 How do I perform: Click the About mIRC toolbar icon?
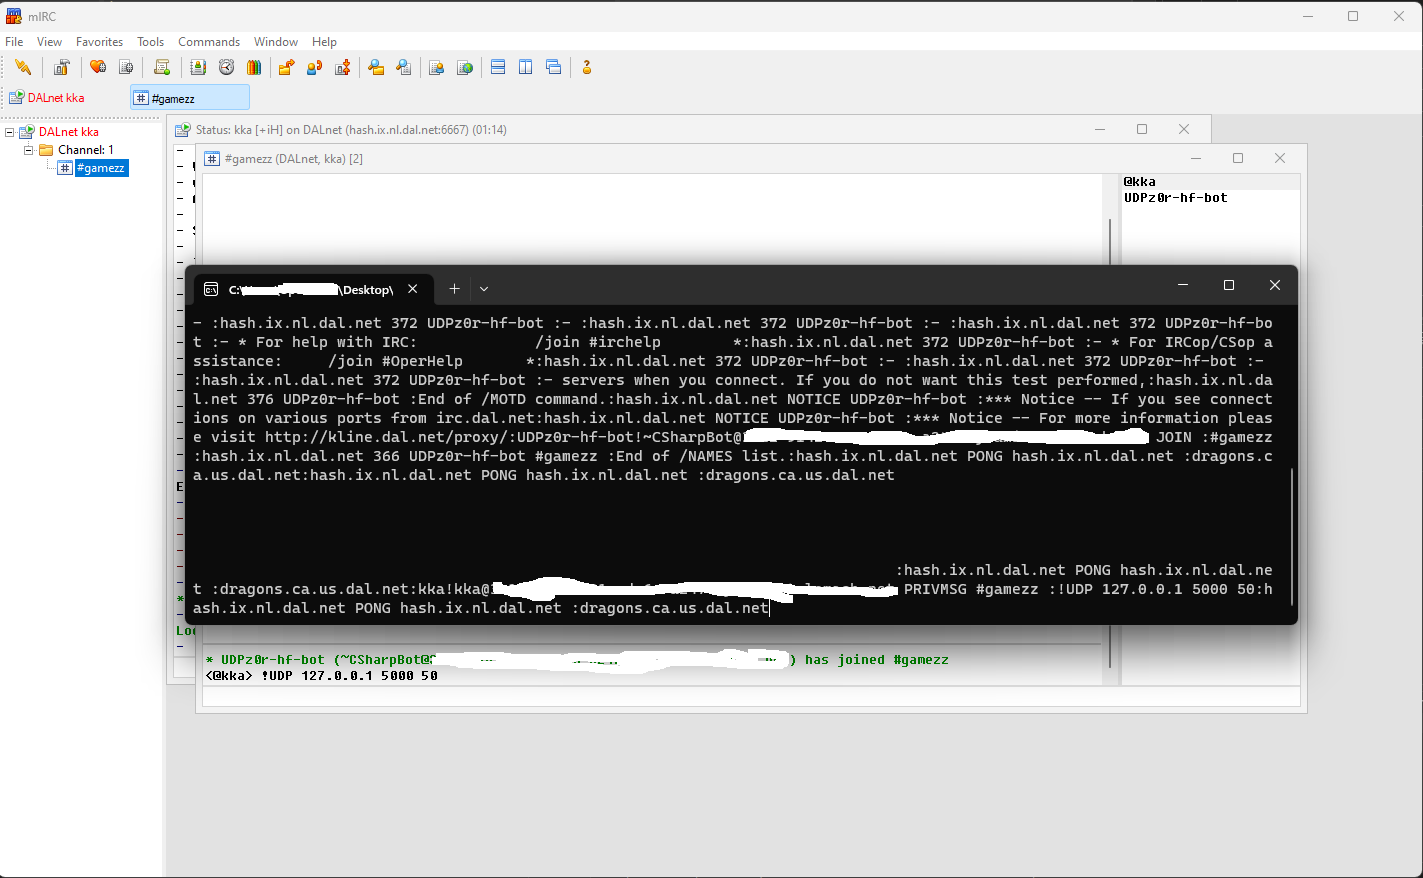tap(587, 67)
